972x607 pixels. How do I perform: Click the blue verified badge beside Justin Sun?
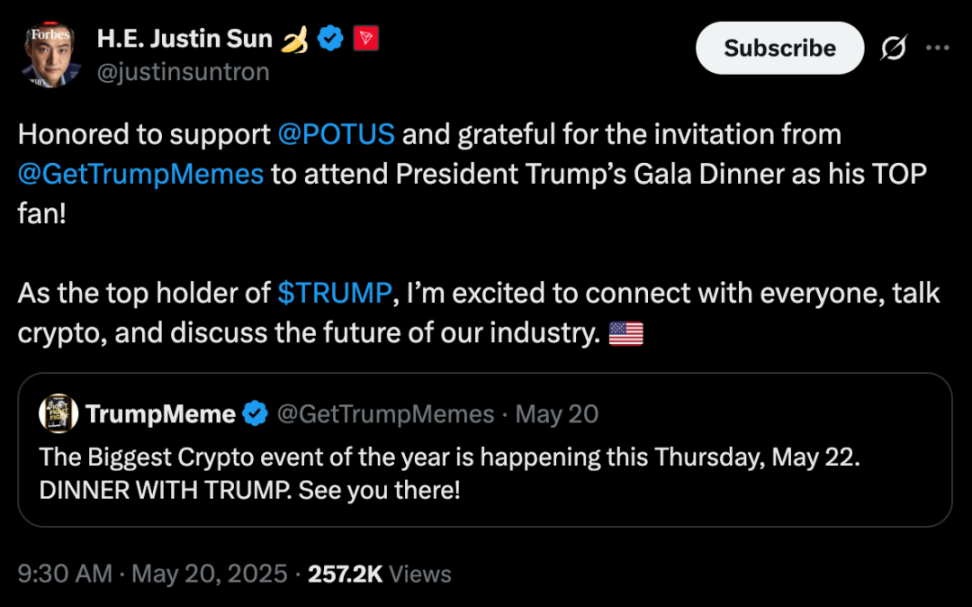[x=331, y=40]
